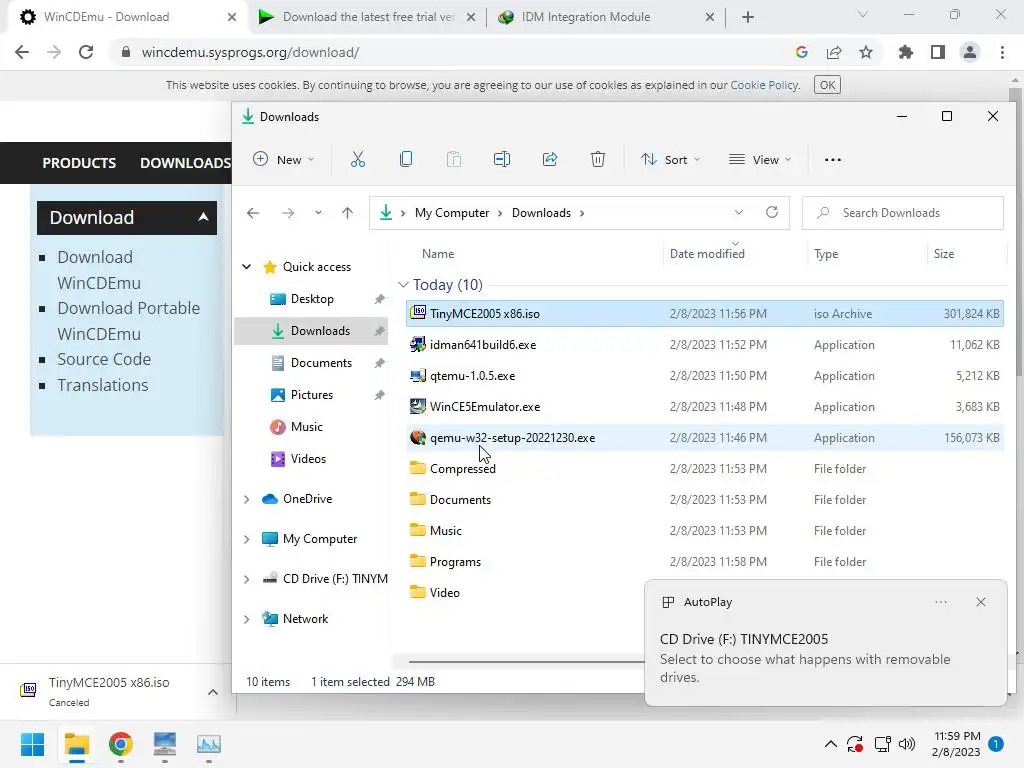Go up one folder level in Explorer

[x=347, y=213]
